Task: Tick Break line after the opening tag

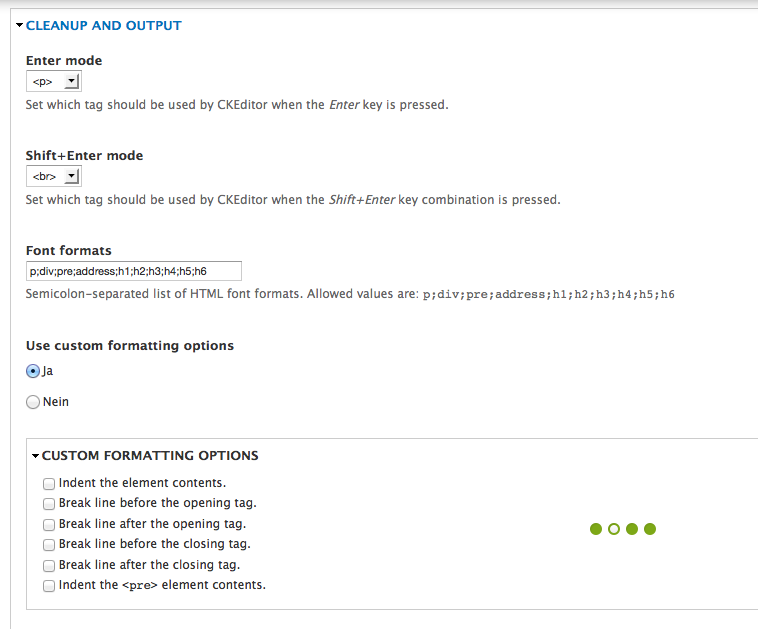Action: point(49,524)
